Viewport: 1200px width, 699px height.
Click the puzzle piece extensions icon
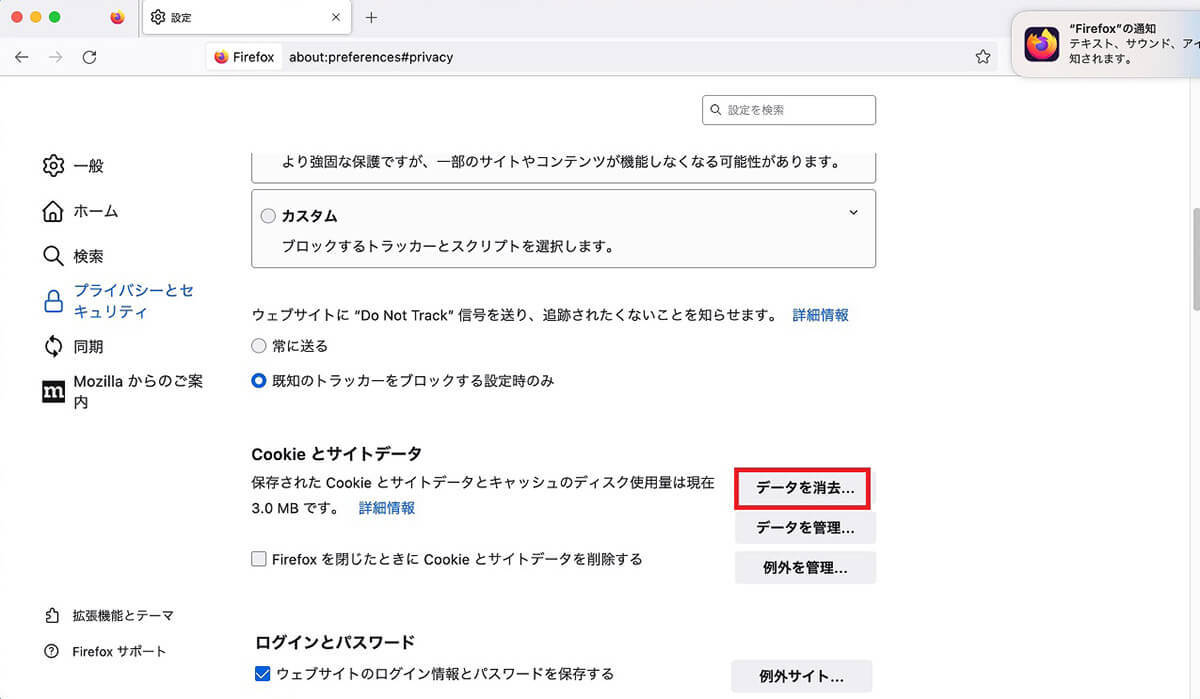pos(52,615)
